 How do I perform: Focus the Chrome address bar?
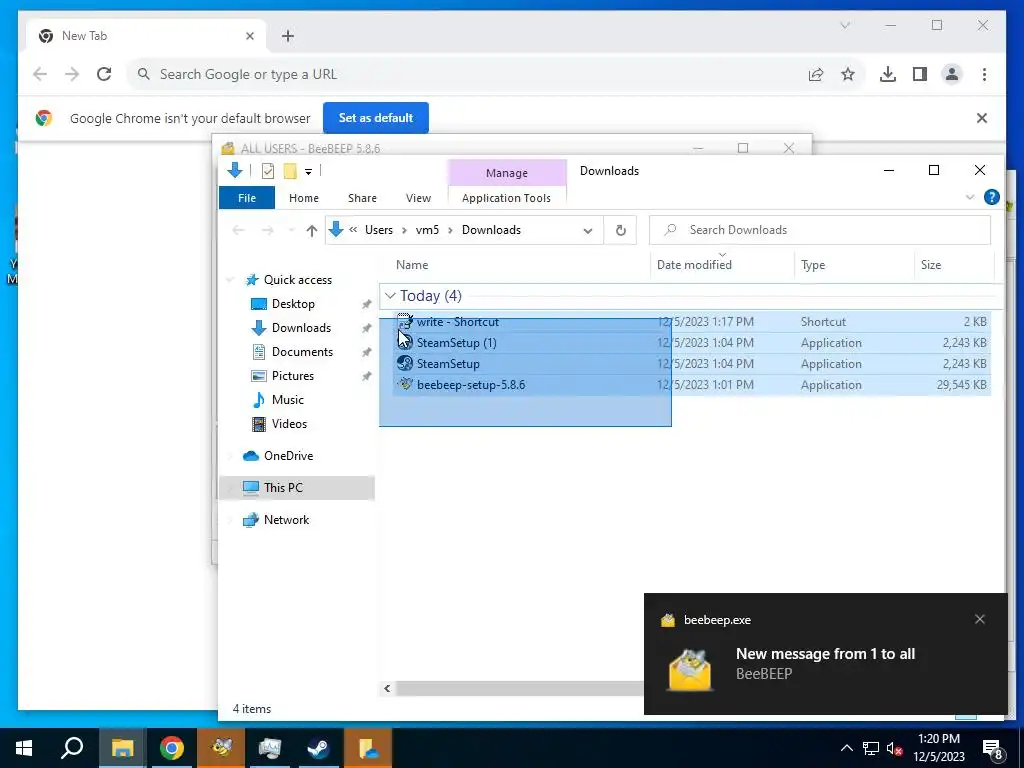point(470,74)
